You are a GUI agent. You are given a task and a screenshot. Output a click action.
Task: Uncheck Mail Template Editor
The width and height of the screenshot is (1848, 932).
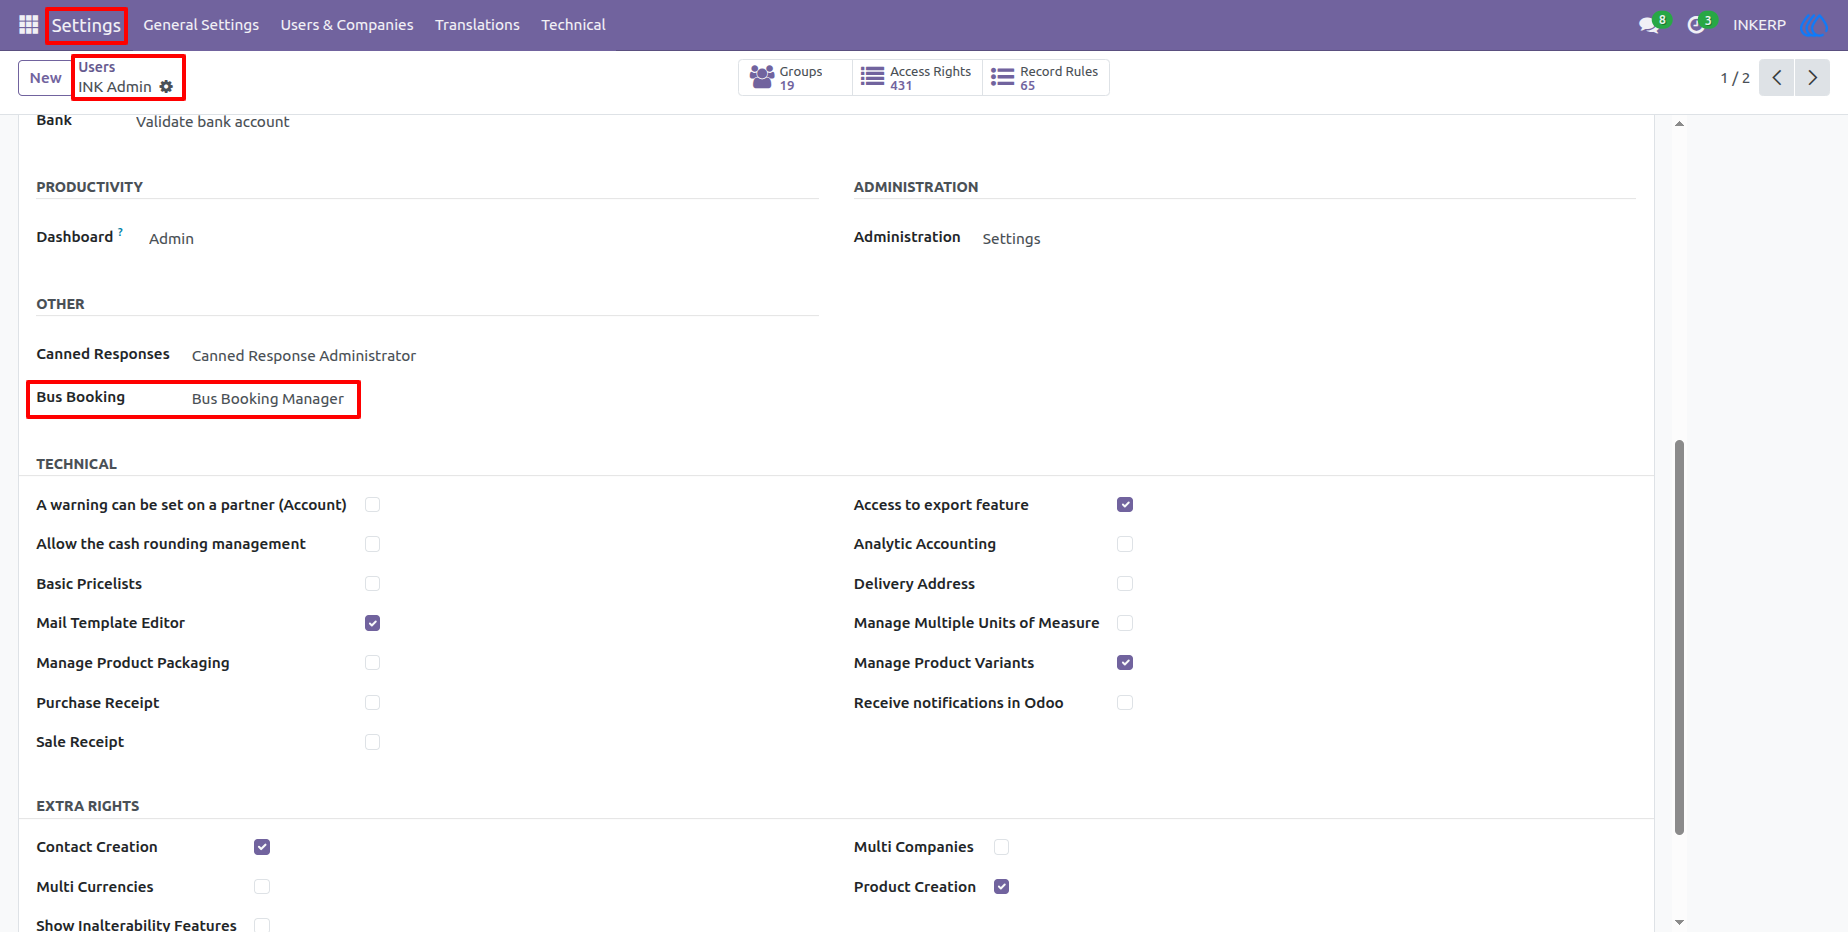372,623
